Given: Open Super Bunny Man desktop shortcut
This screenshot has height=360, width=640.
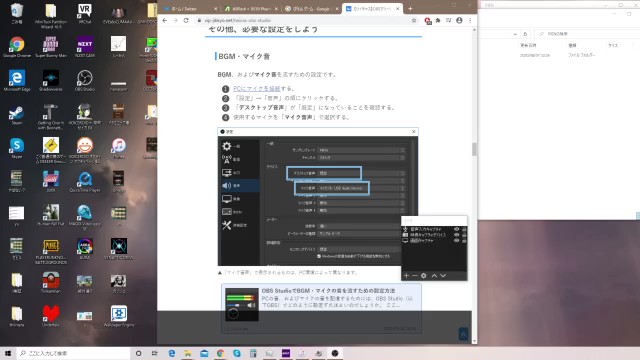Looking at the screenshot, I should [x=51, y=47].
